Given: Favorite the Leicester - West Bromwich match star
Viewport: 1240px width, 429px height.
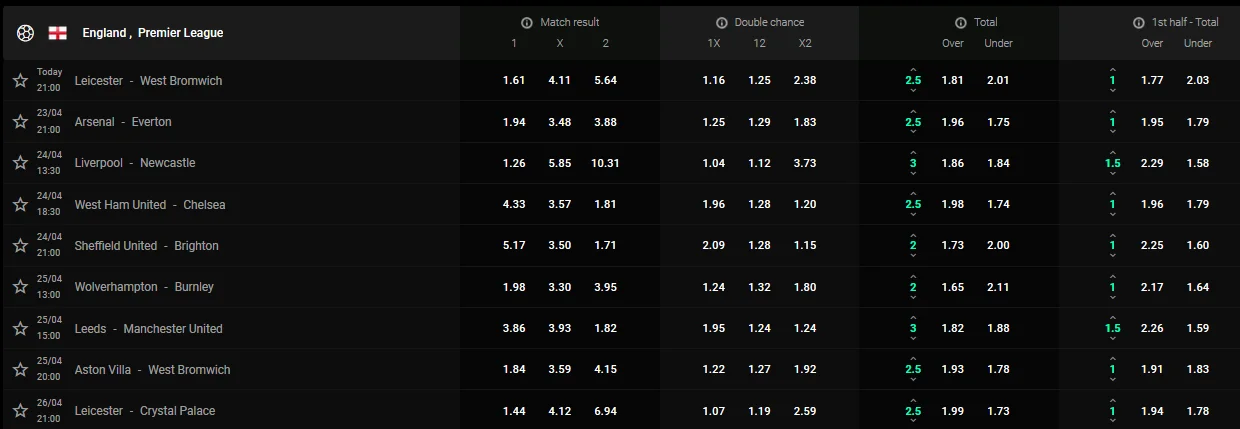Looking at the screenshot, I should (20, 80).
